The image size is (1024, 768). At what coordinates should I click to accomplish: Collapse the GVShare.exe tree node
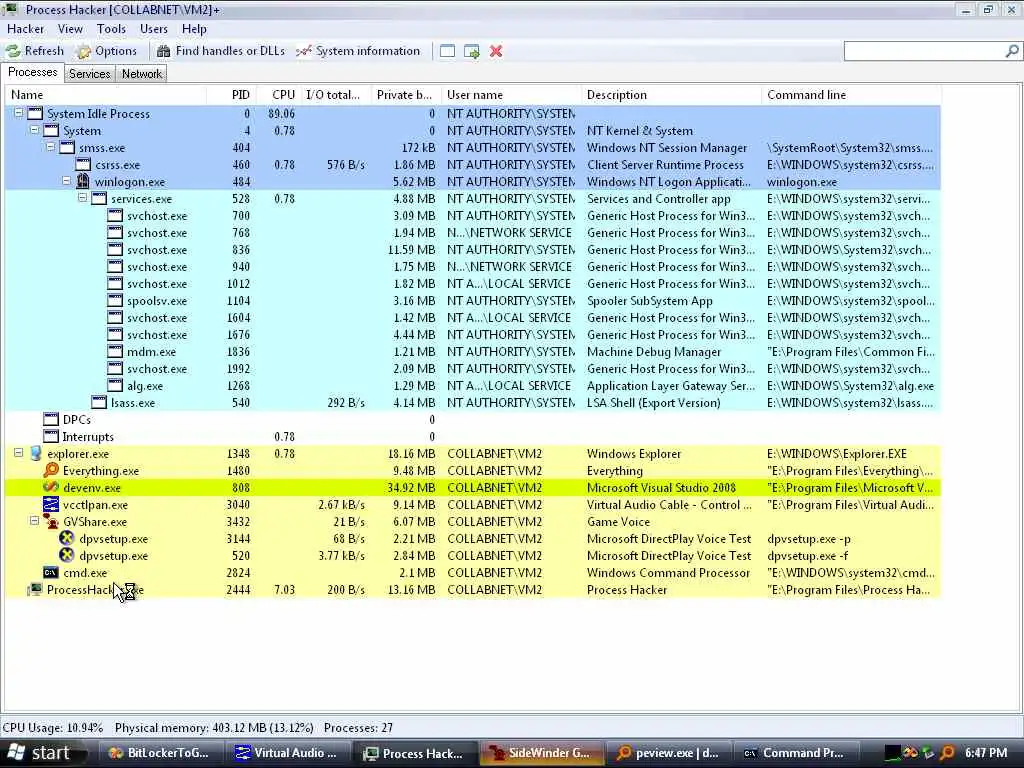click(x=35, y=520)
